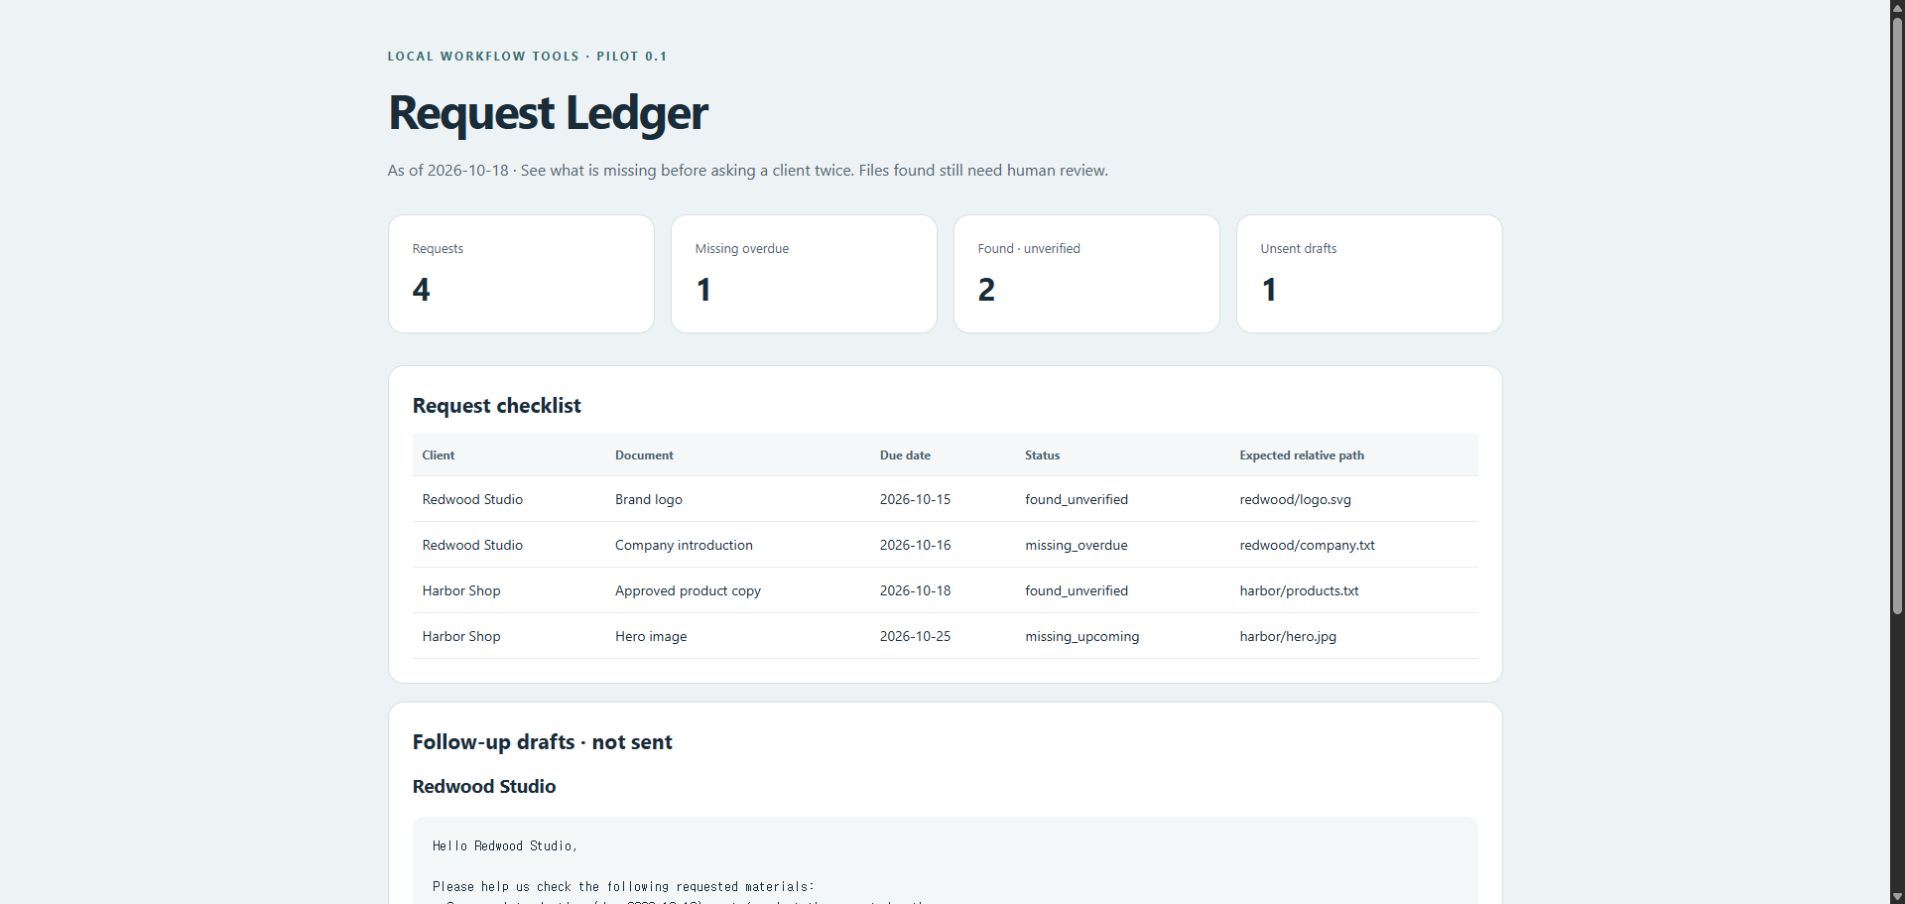Screen dimensions: 1905x904
Task: Click the missing_overdue status cell
Action: (x=1076, y=545)
